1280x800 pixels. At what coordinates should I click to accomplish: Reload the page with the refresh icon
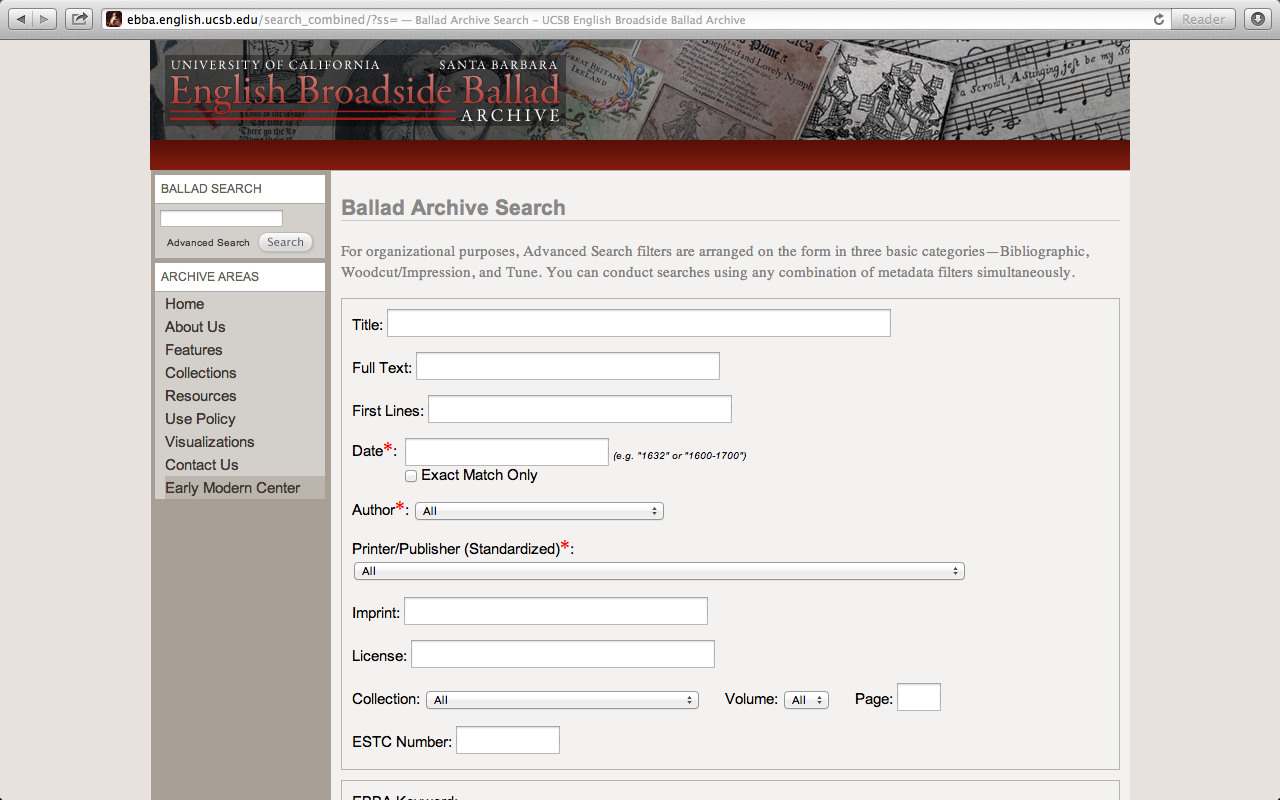tap(1159, 20)
